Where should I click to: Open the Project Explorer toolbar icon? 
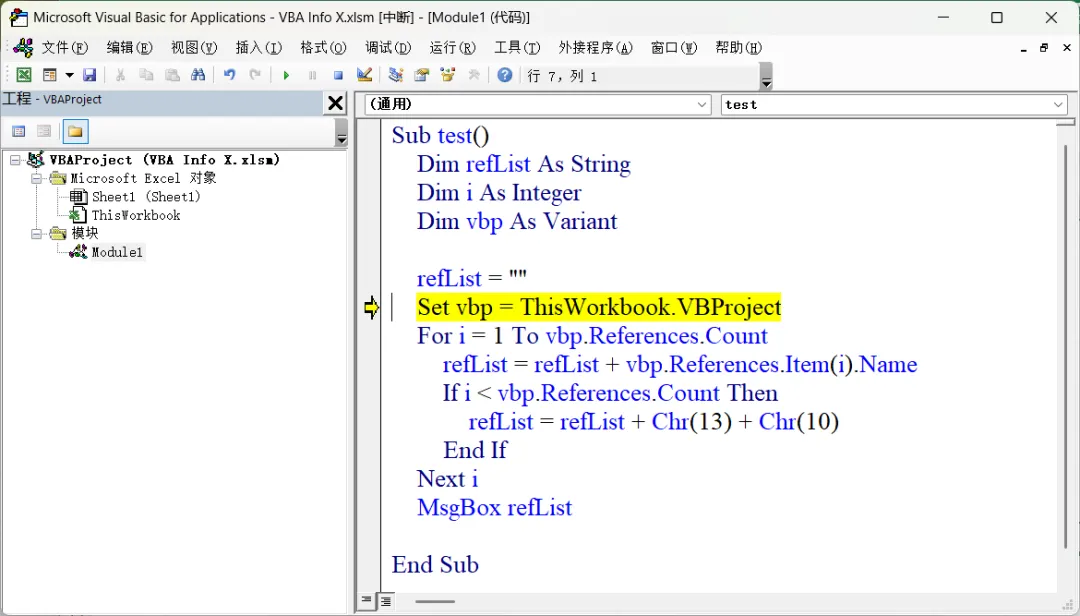395,75
